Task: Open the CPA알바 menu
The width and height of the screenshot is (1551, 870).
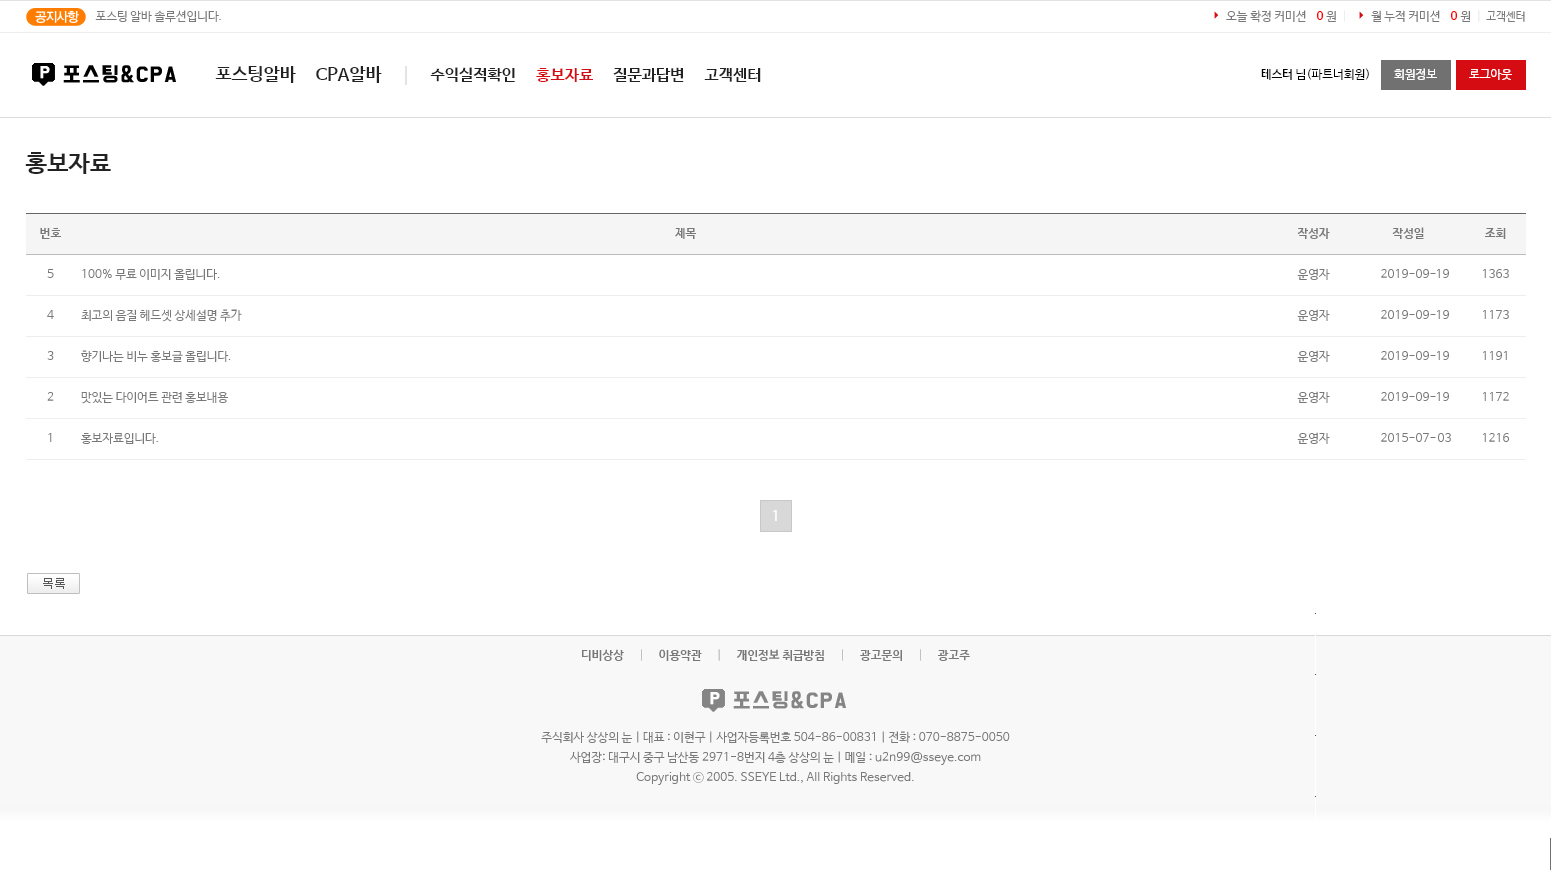Action: pos(348,75)
